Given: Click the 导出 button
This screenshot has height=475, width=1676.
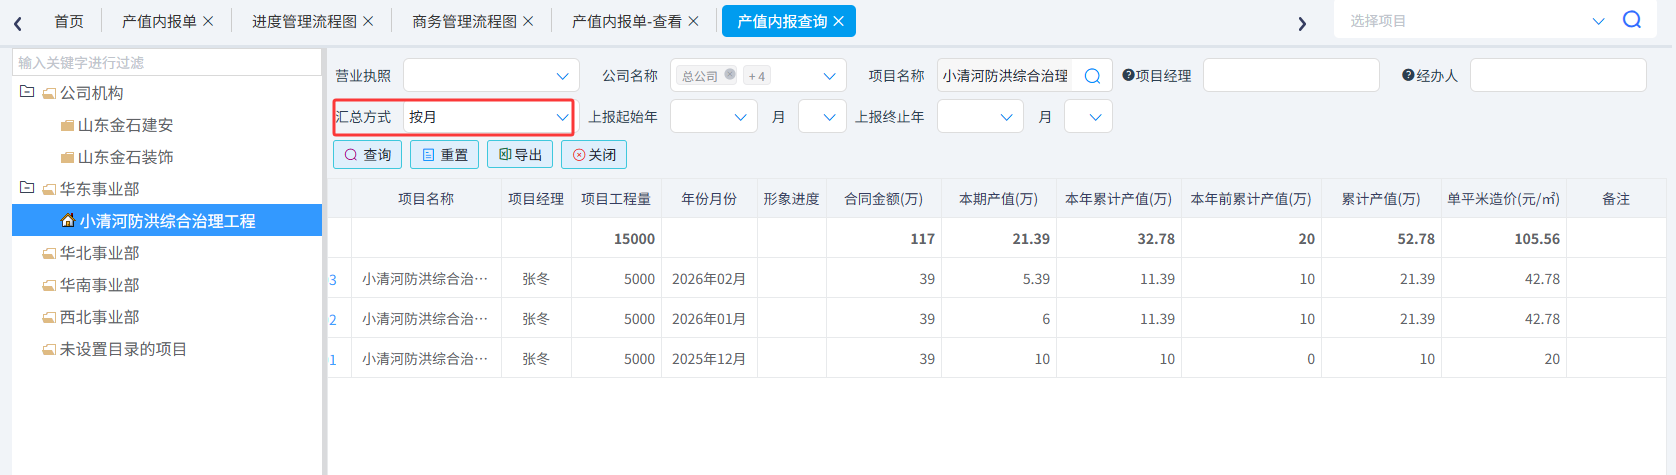Looking at the screenshot, I should [520, 155].
